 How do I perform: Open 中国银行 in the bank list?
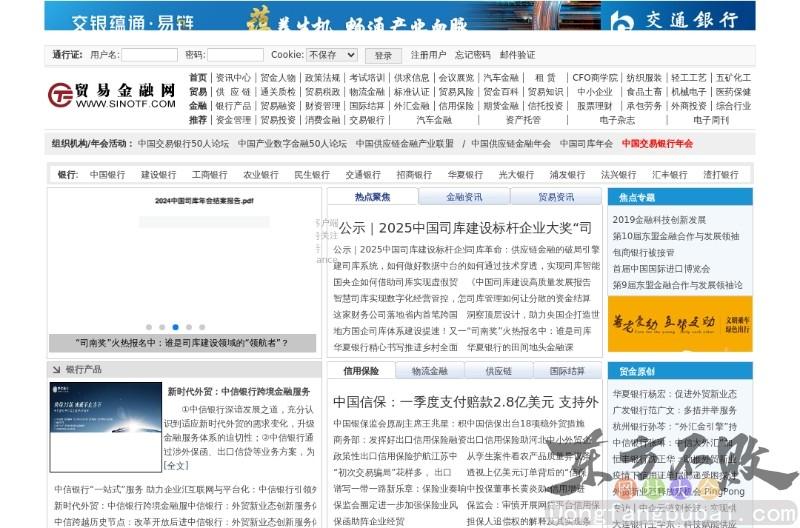pos(108,174)
